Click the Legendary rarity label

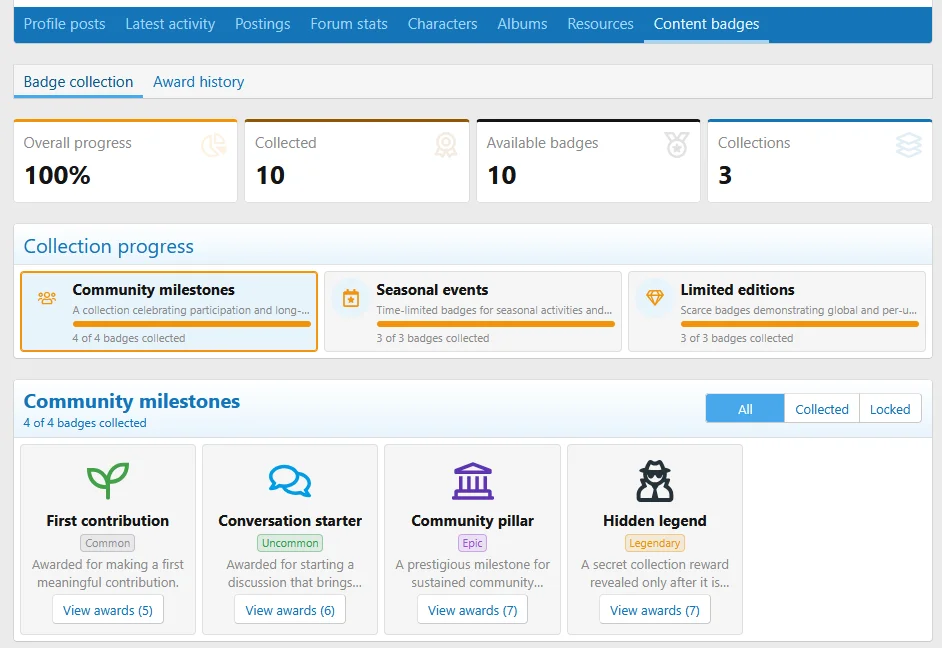click(655, 543)
